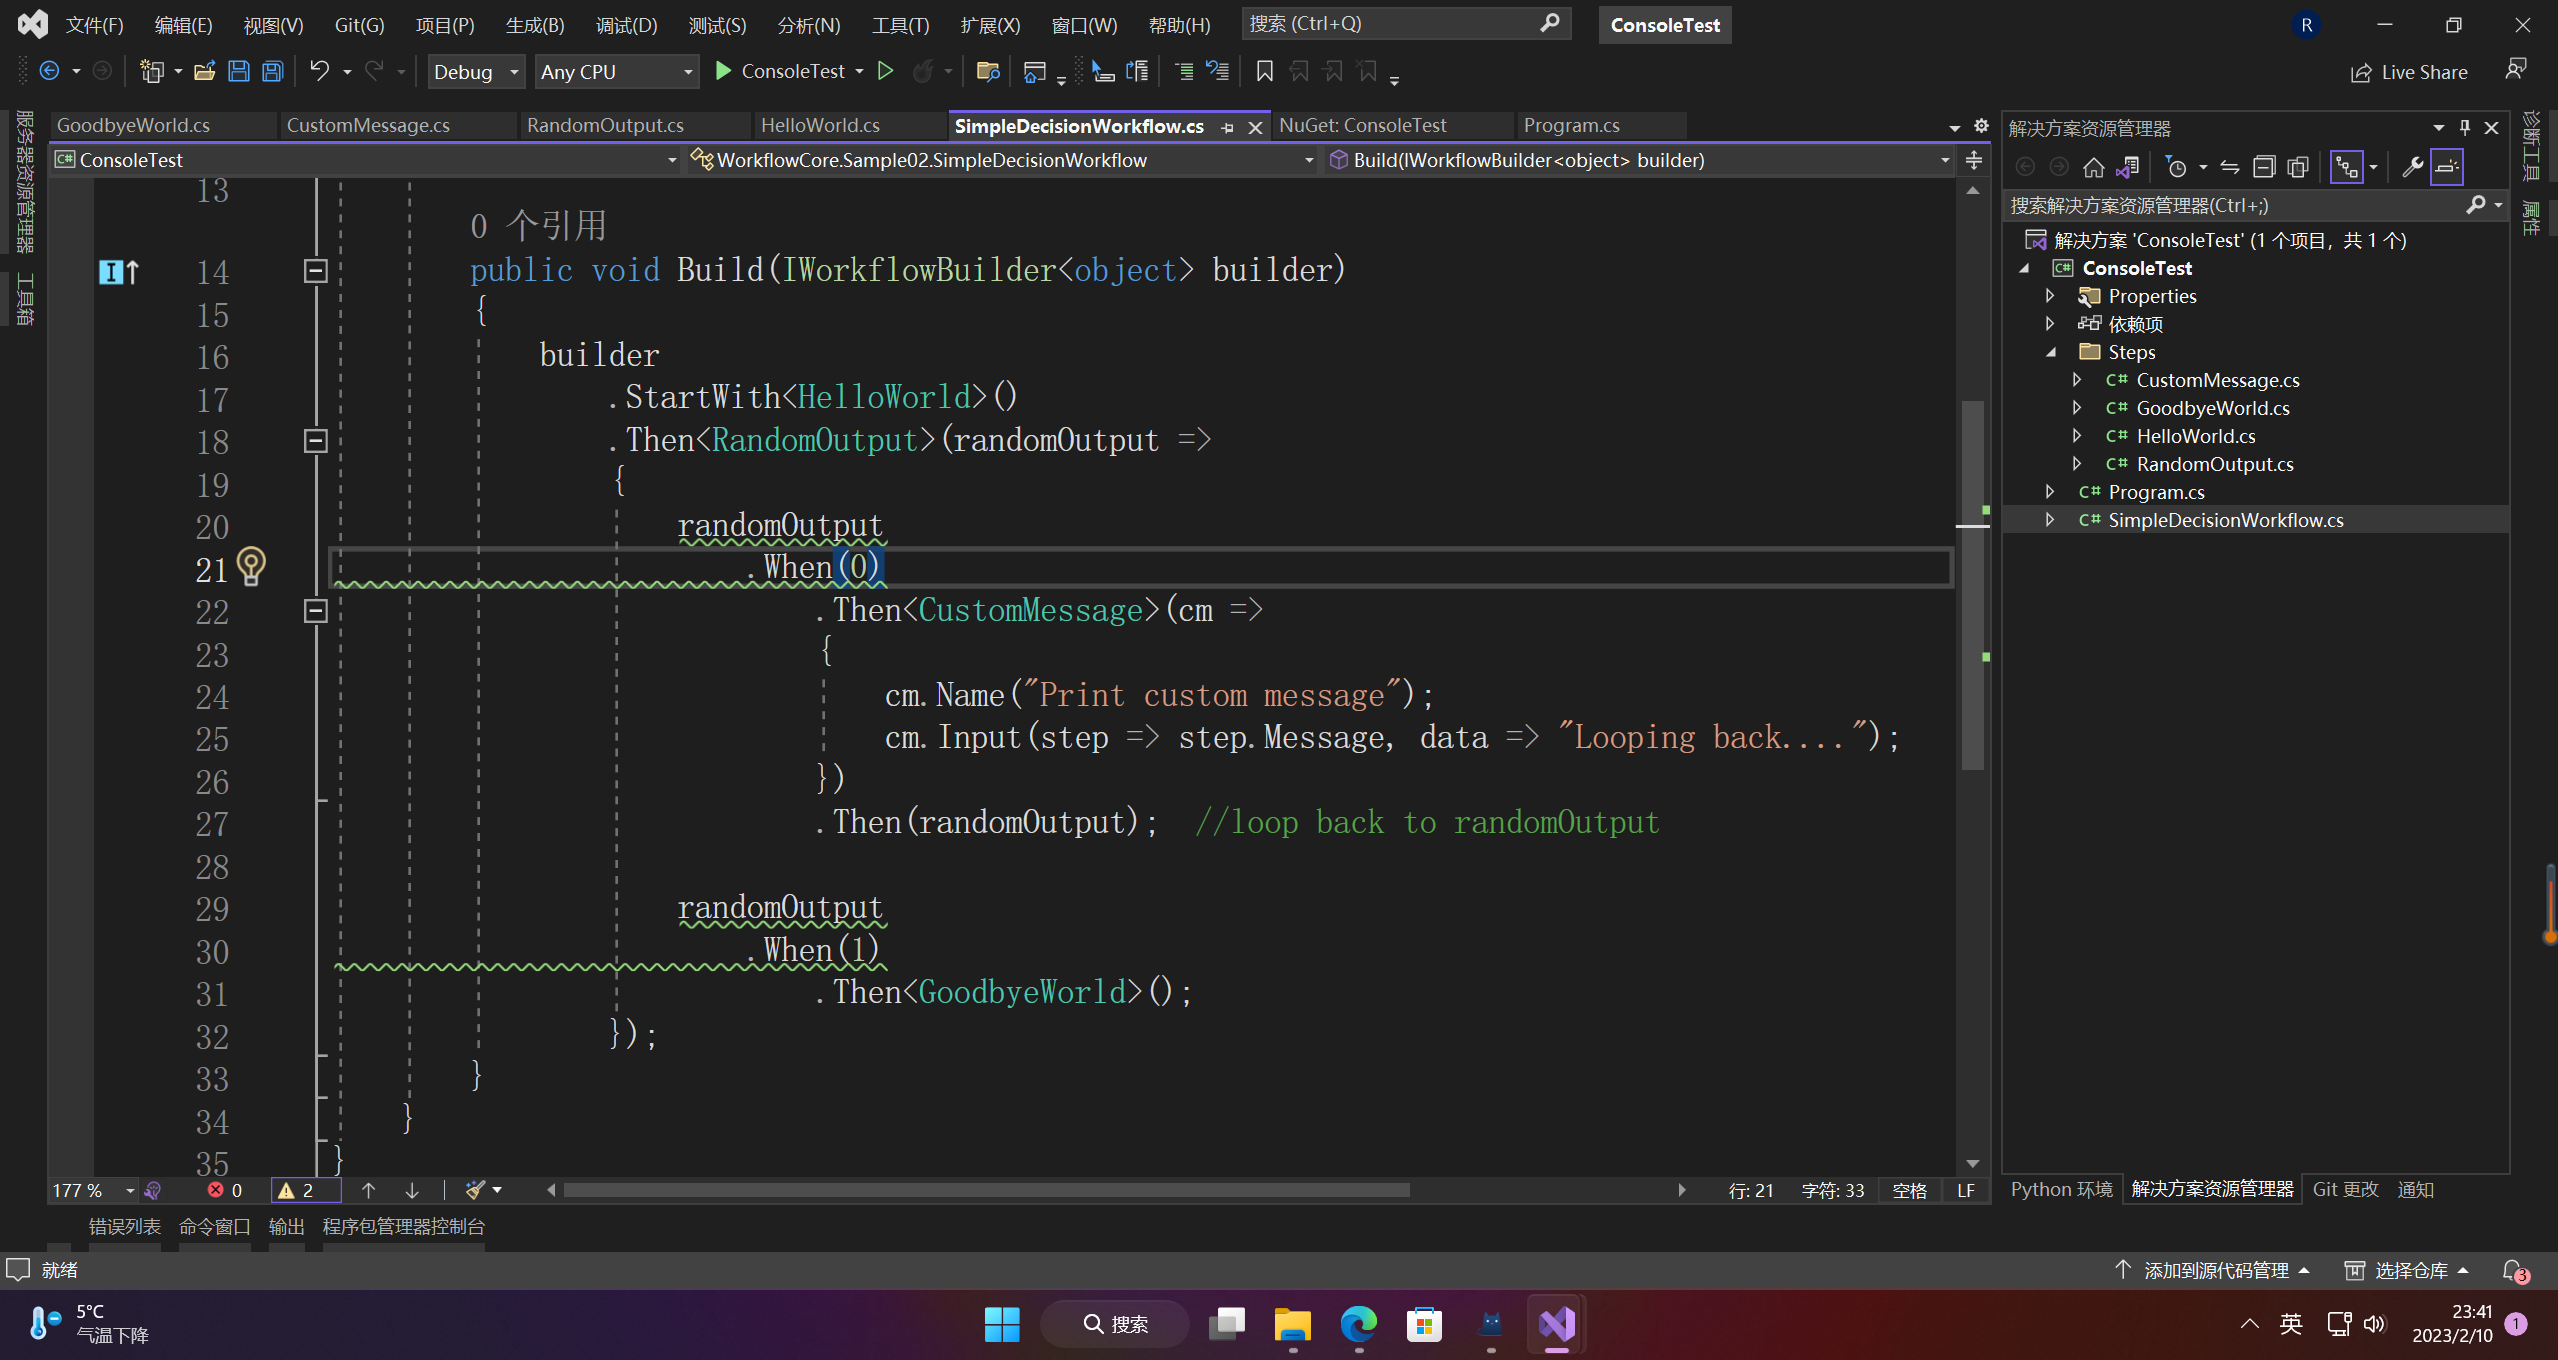Collapse the Steps folder node

[x=2051, y=352]
